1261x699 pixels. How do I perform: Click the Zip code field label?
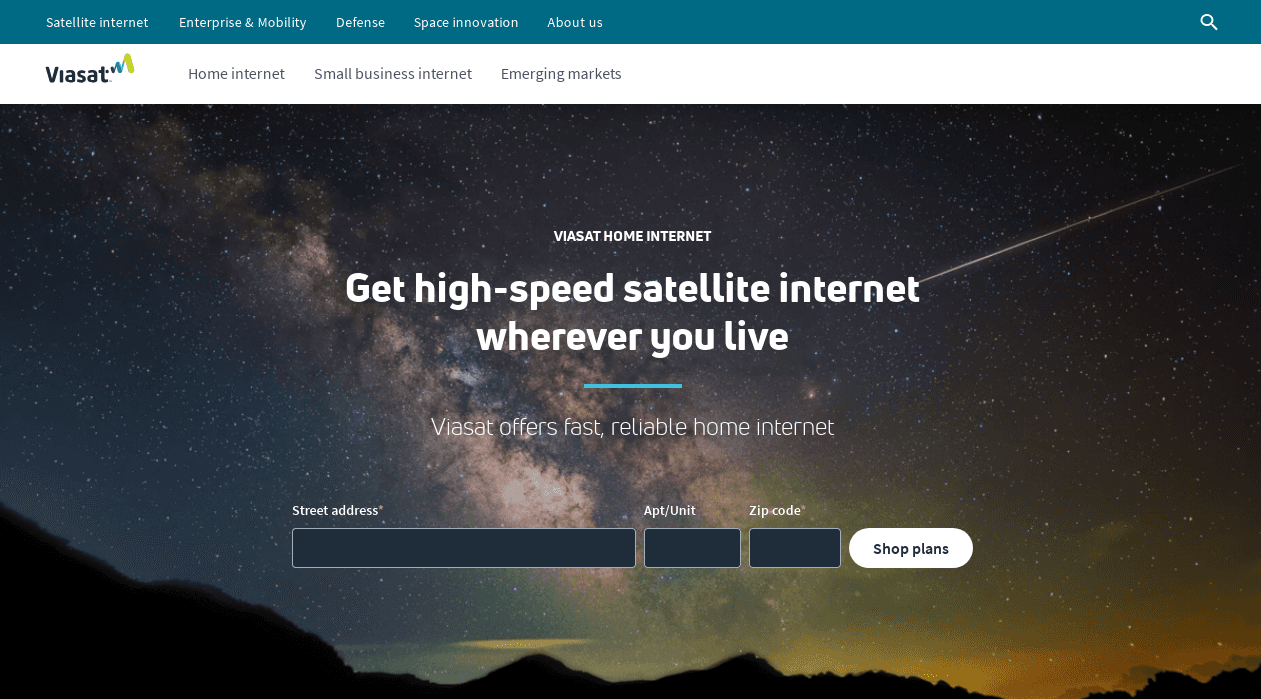[x=776, y=510]
